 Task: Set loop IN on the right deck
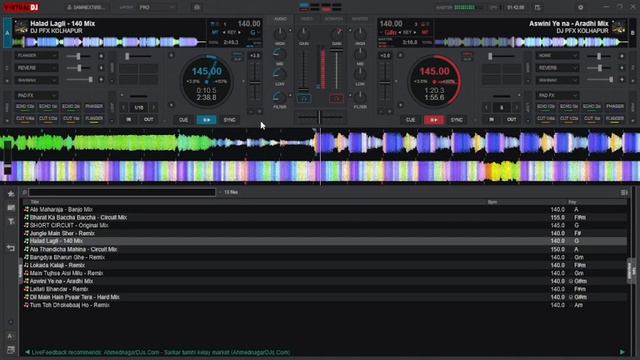(x=491, y=120)
